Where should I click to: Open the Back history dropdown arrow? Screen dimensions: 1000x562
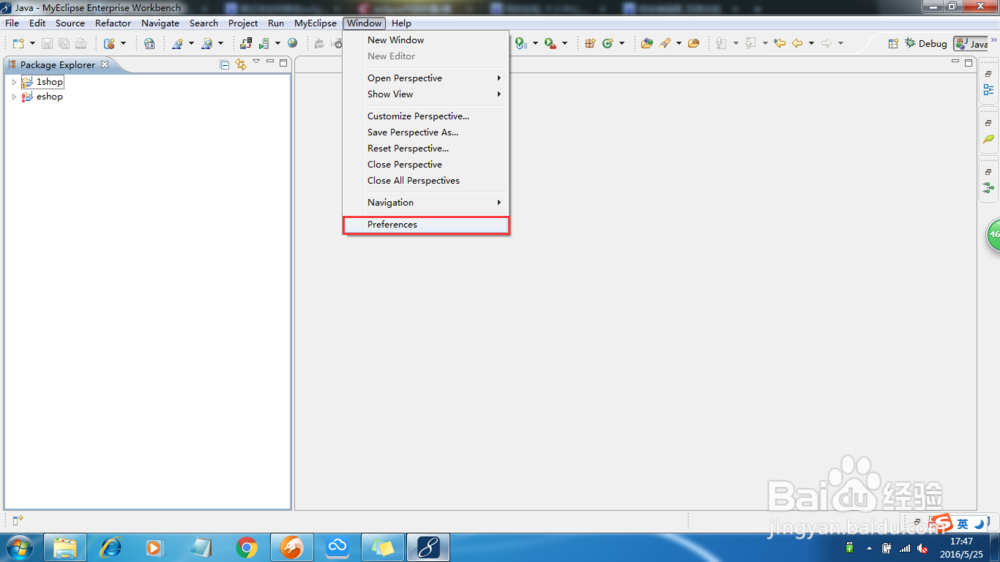(x=811, y=43)
